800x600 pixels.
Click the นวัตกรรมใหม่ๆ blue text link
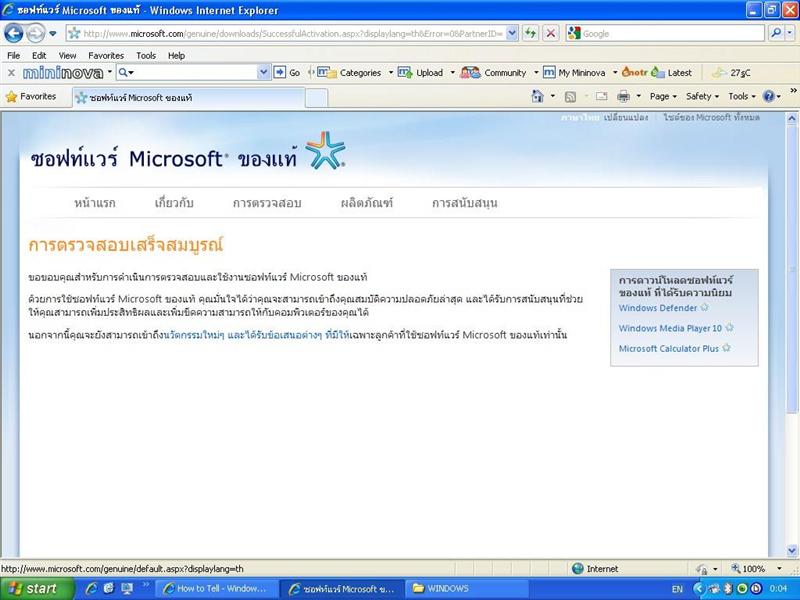coord(194,335)
